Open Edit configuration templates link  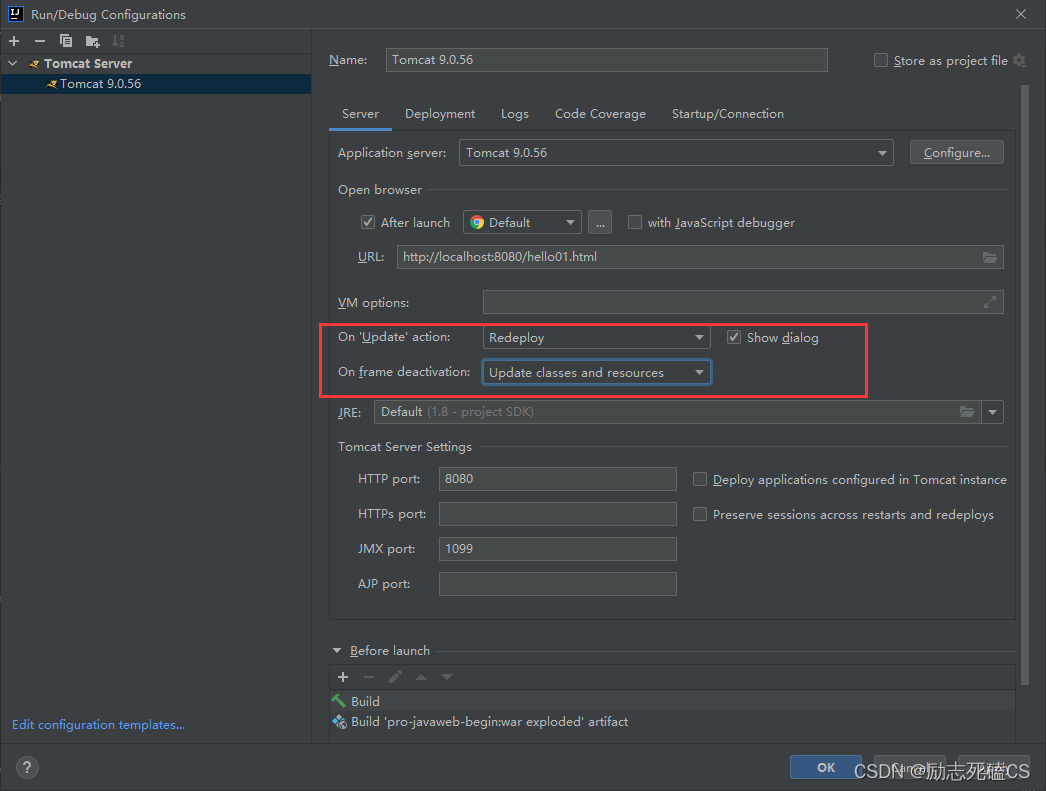pyautogui.click(x=98, y=724)
